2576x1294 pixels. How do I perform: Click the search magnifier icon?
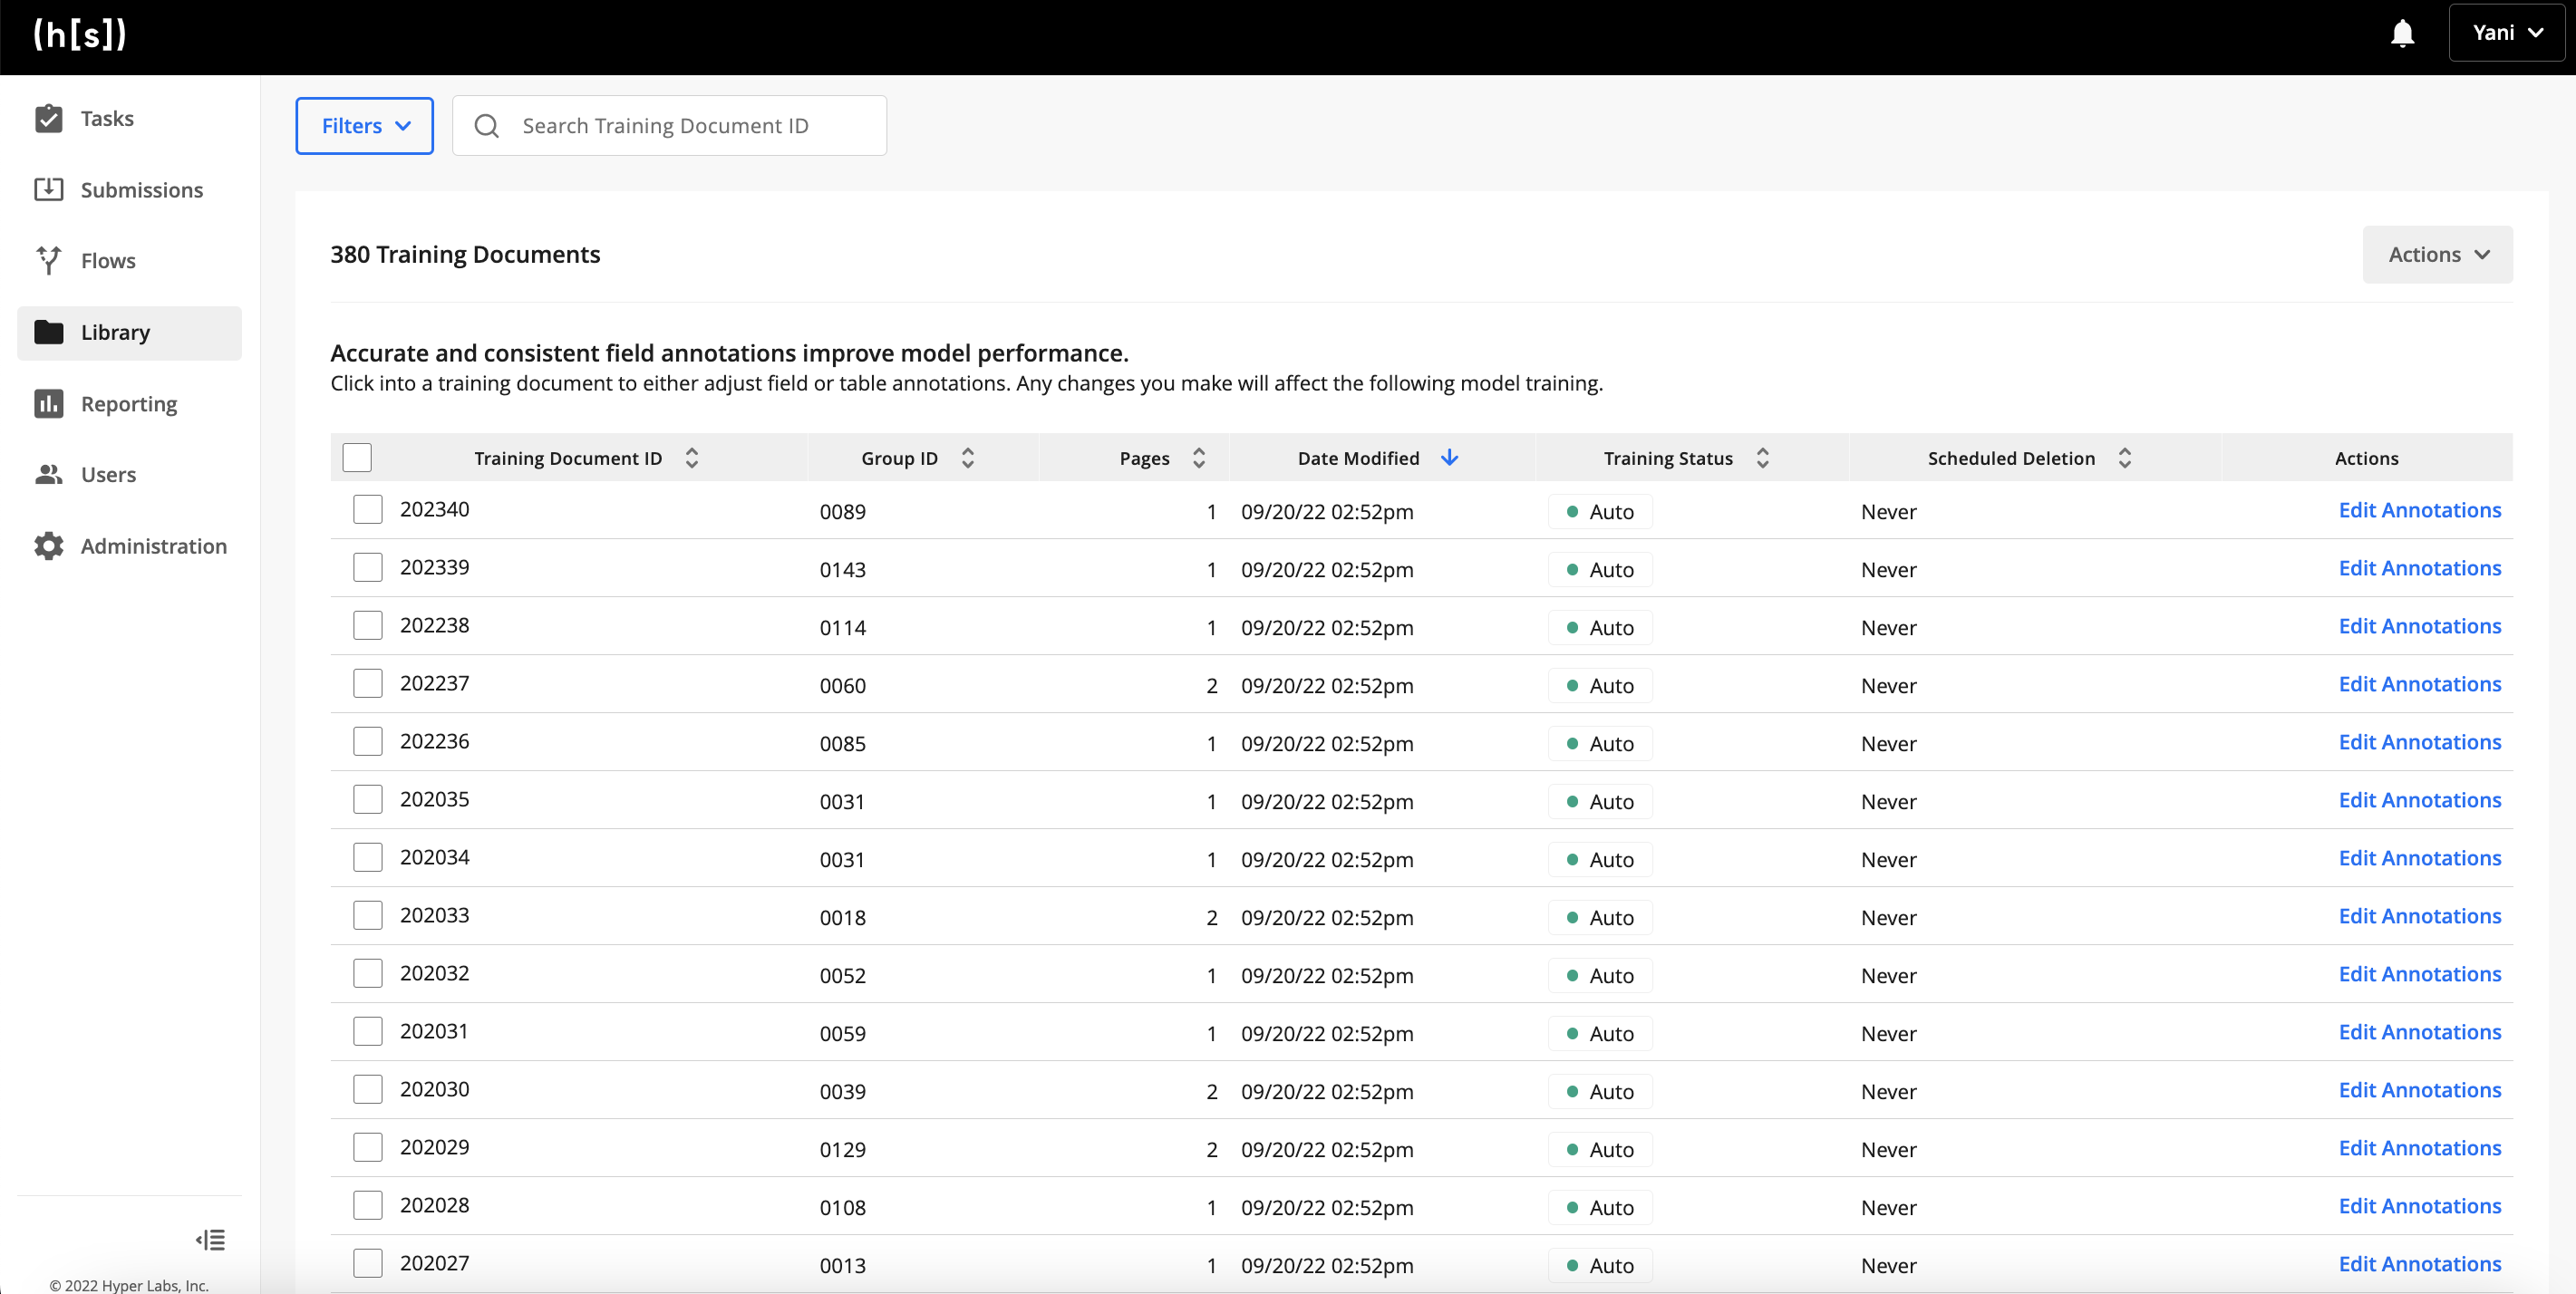coord(486,126)
